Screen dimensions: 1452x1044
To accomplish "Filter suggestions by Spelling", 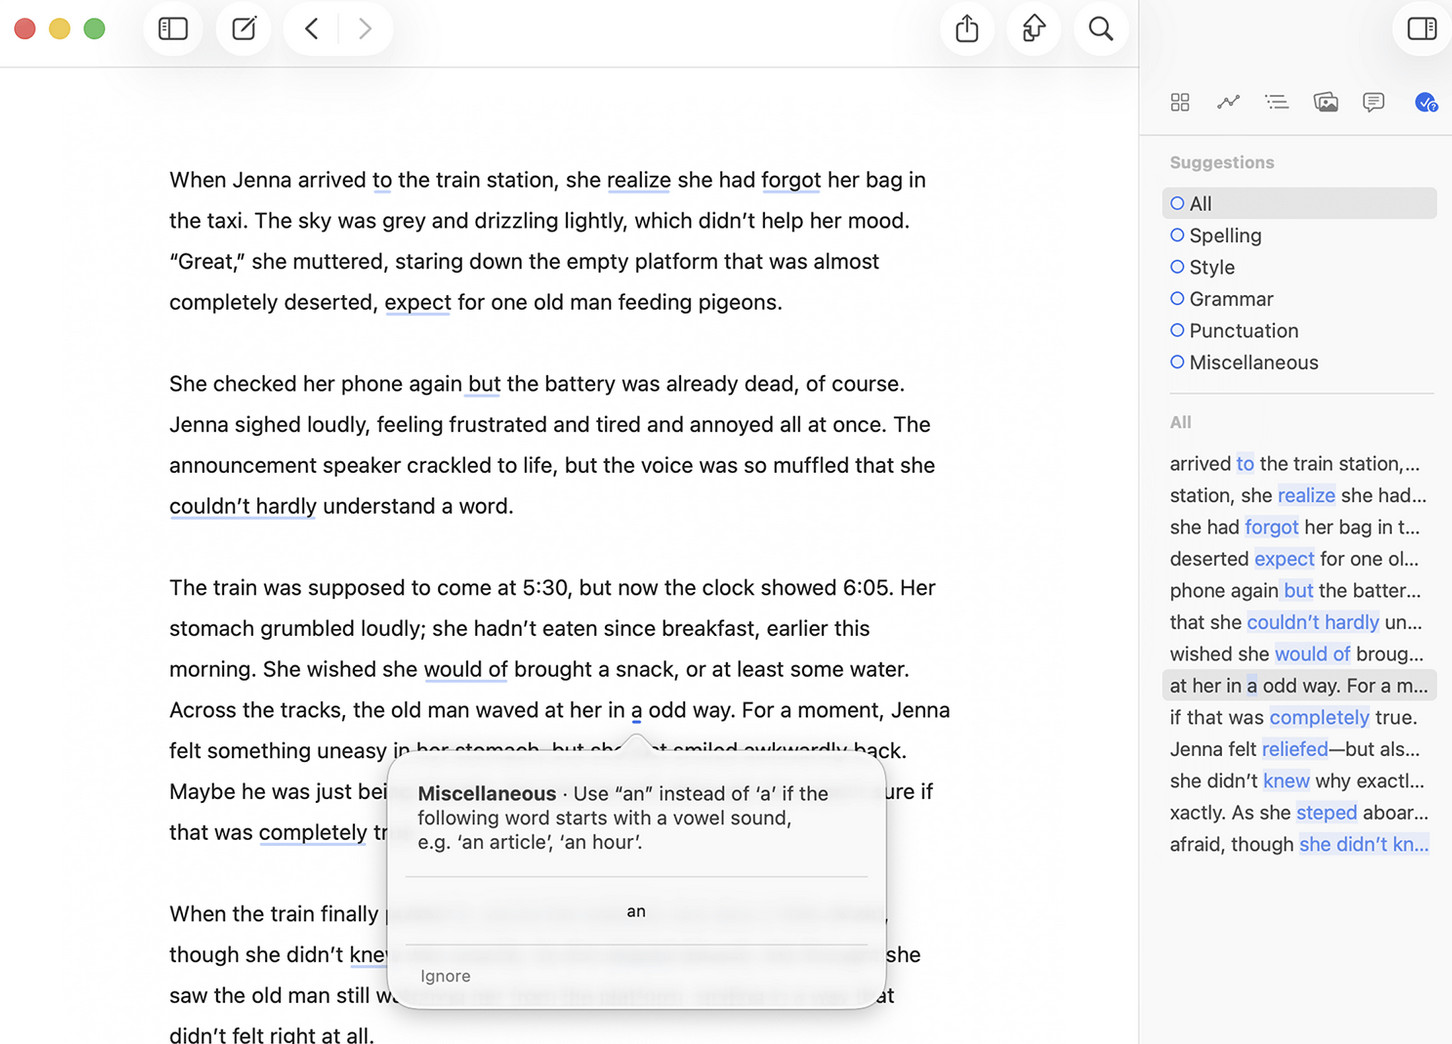I will coord(1225,236).
